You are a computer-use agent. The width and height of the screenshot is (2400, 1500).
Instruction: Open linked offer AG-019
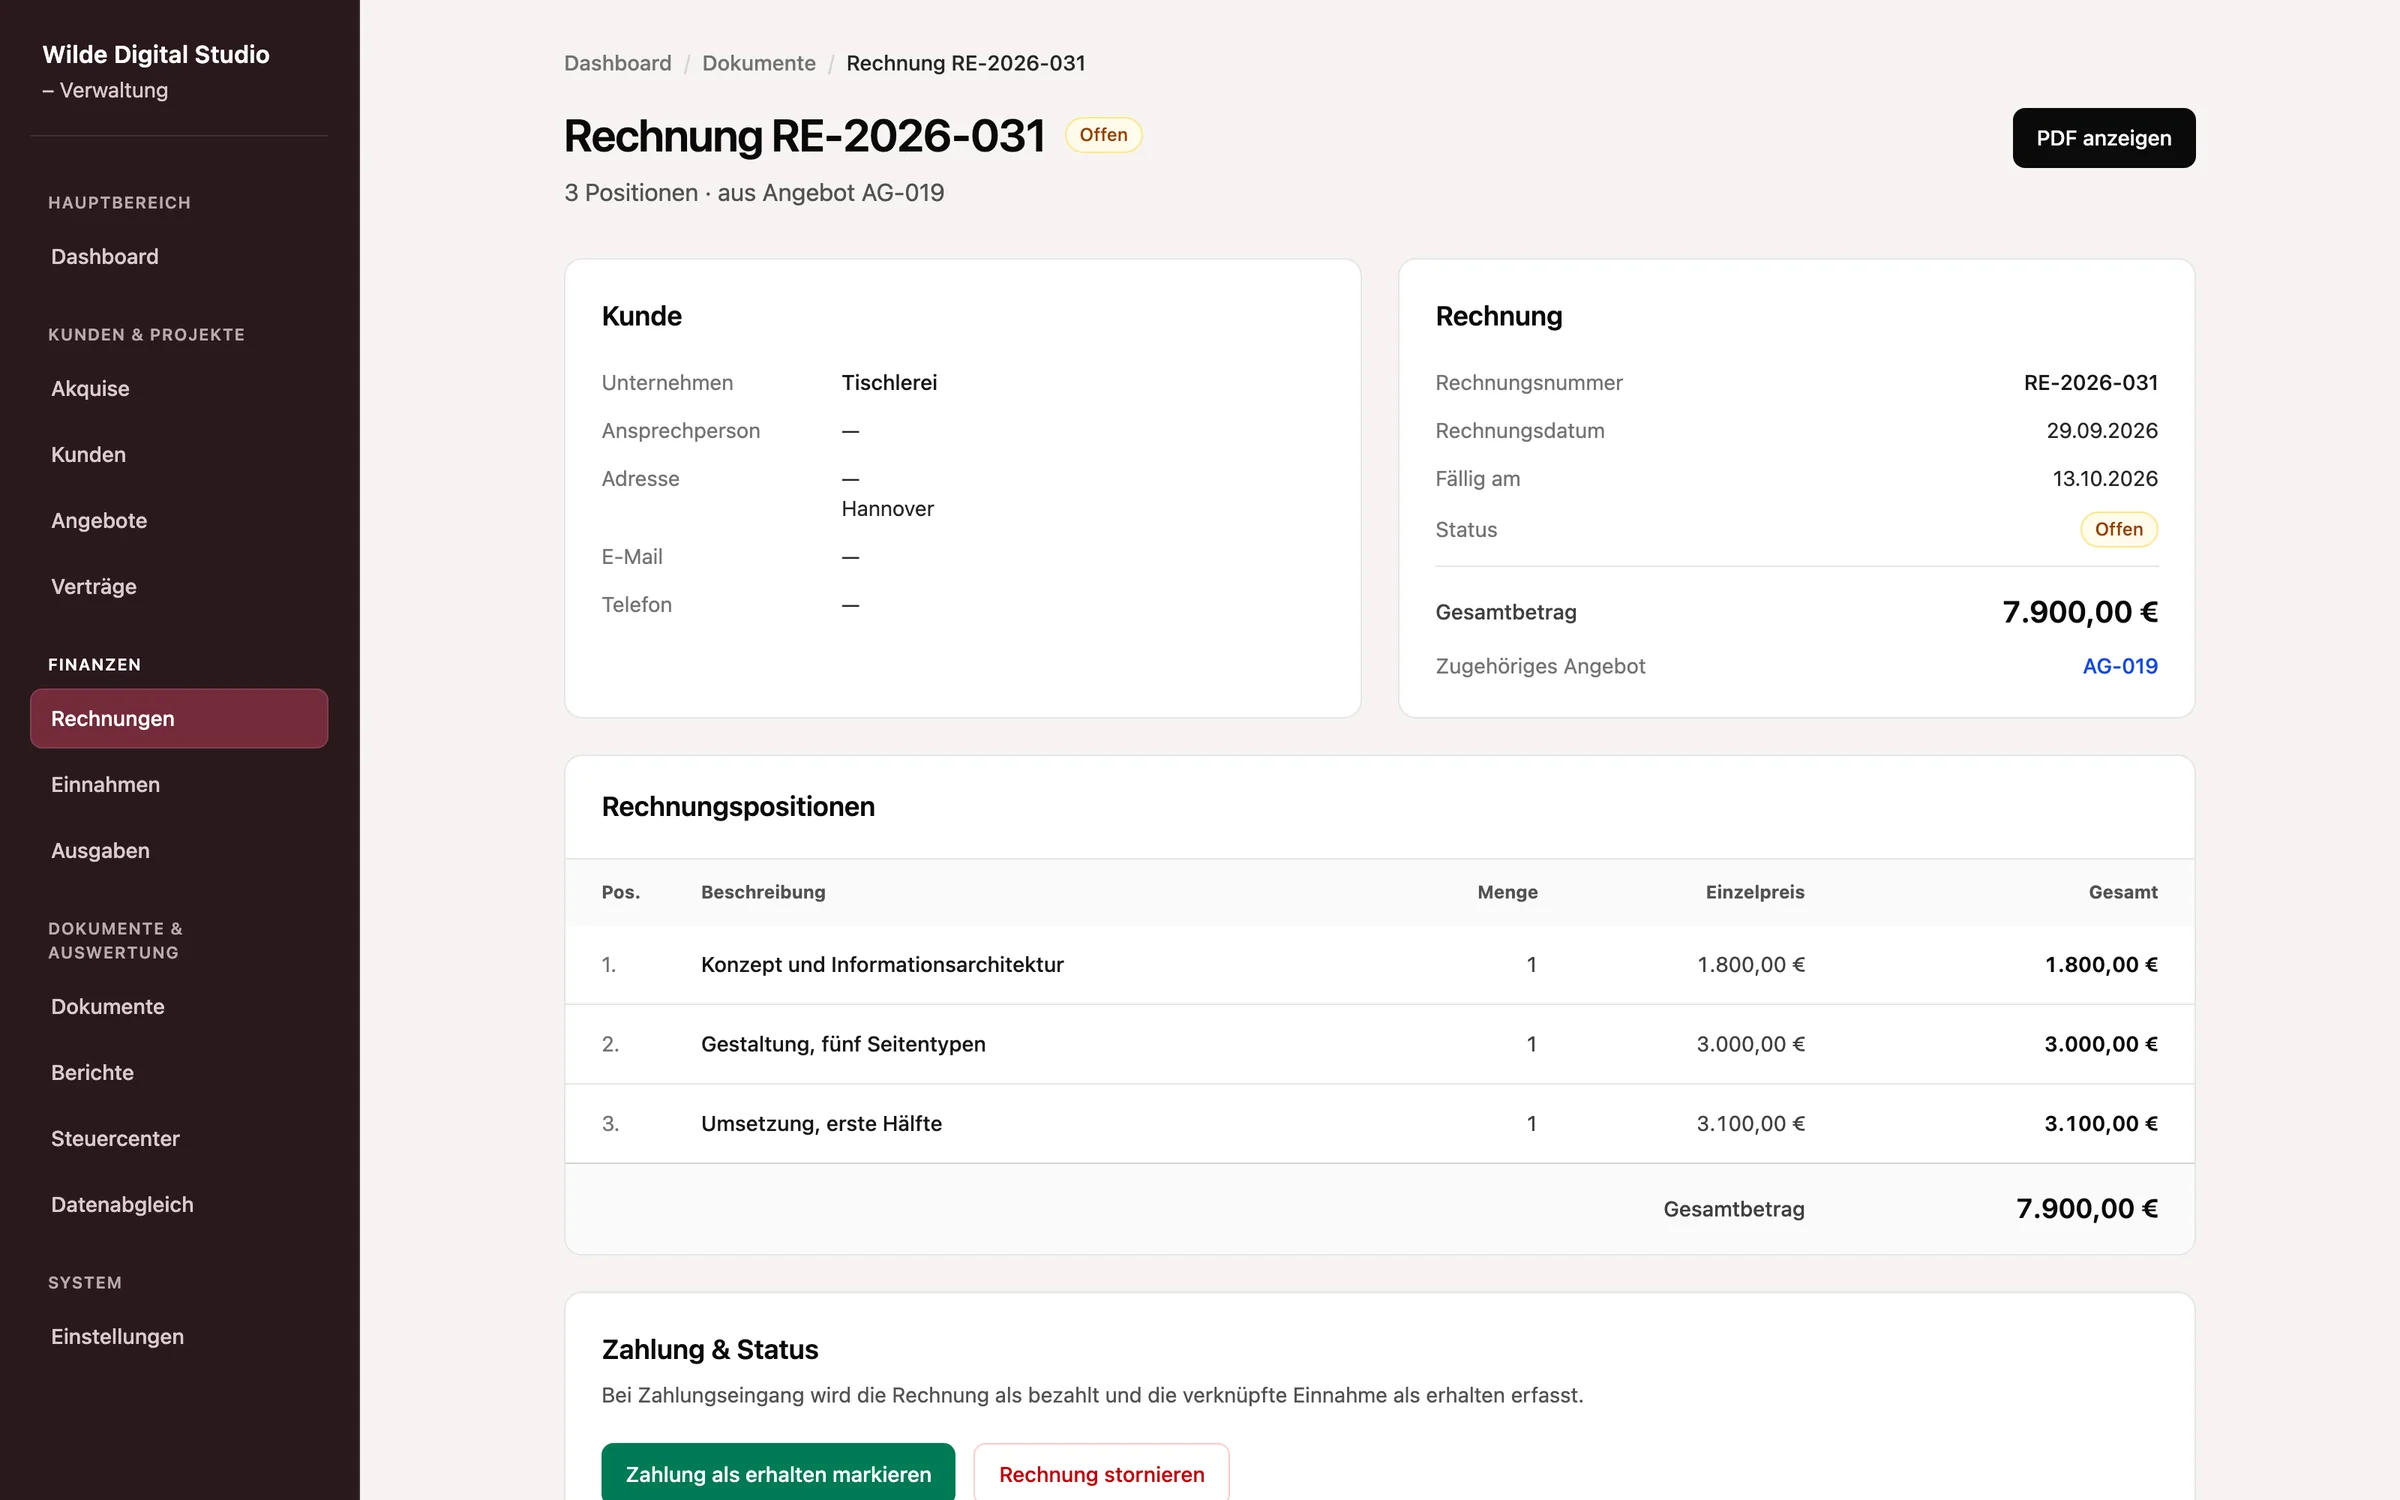coord(2120,666)
